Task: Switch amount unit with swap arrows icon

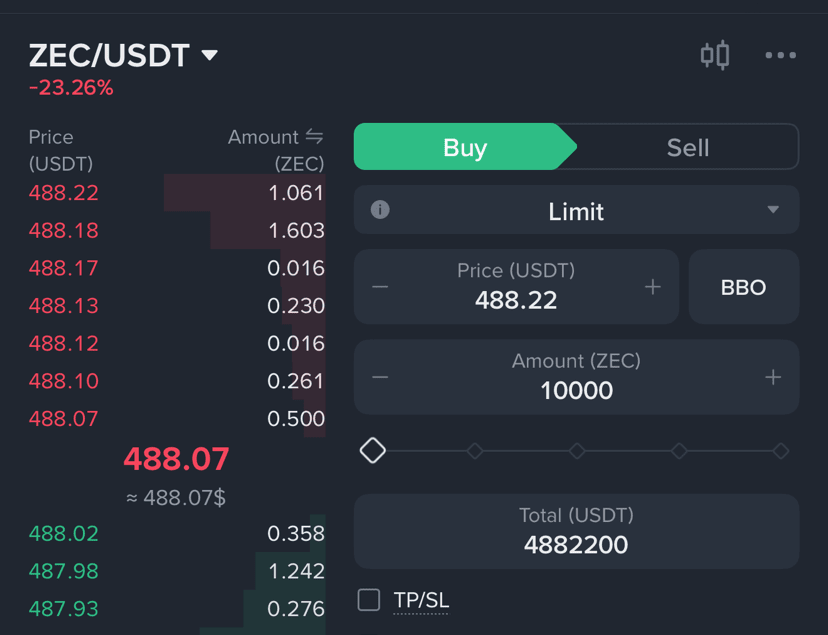Action: 314,137
